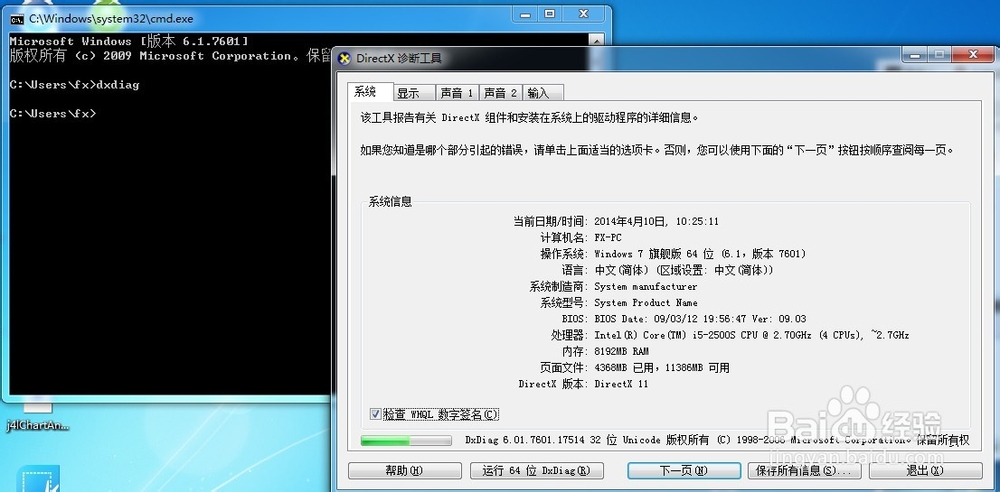Click the System Product Name value
The width and height of the screenshot is (1000, 492).
coord(645,302)
